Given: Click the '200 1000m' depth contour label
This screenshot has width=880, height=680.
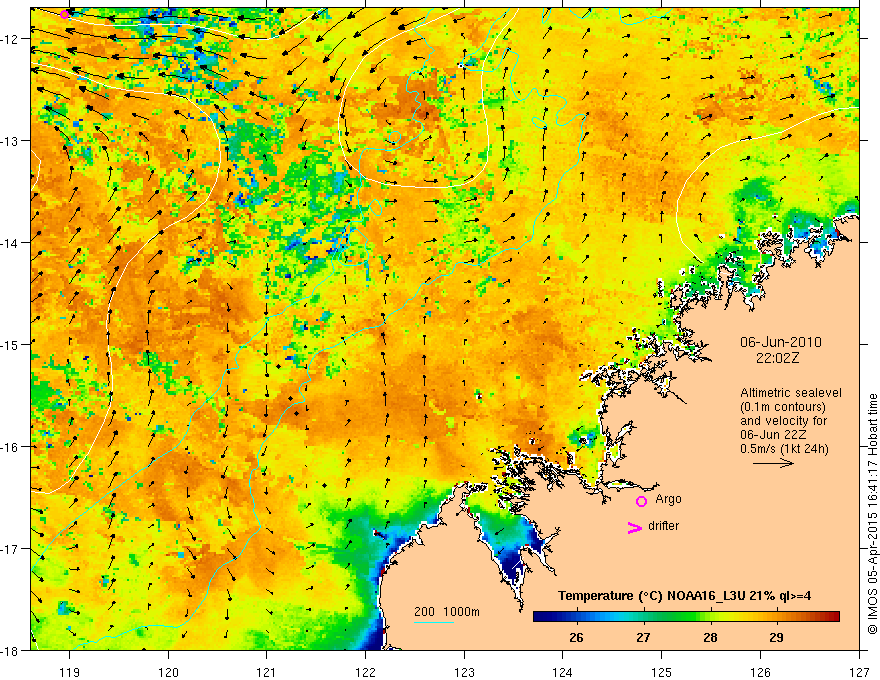Looking at the screenshot, I should [x=447, y=612].
